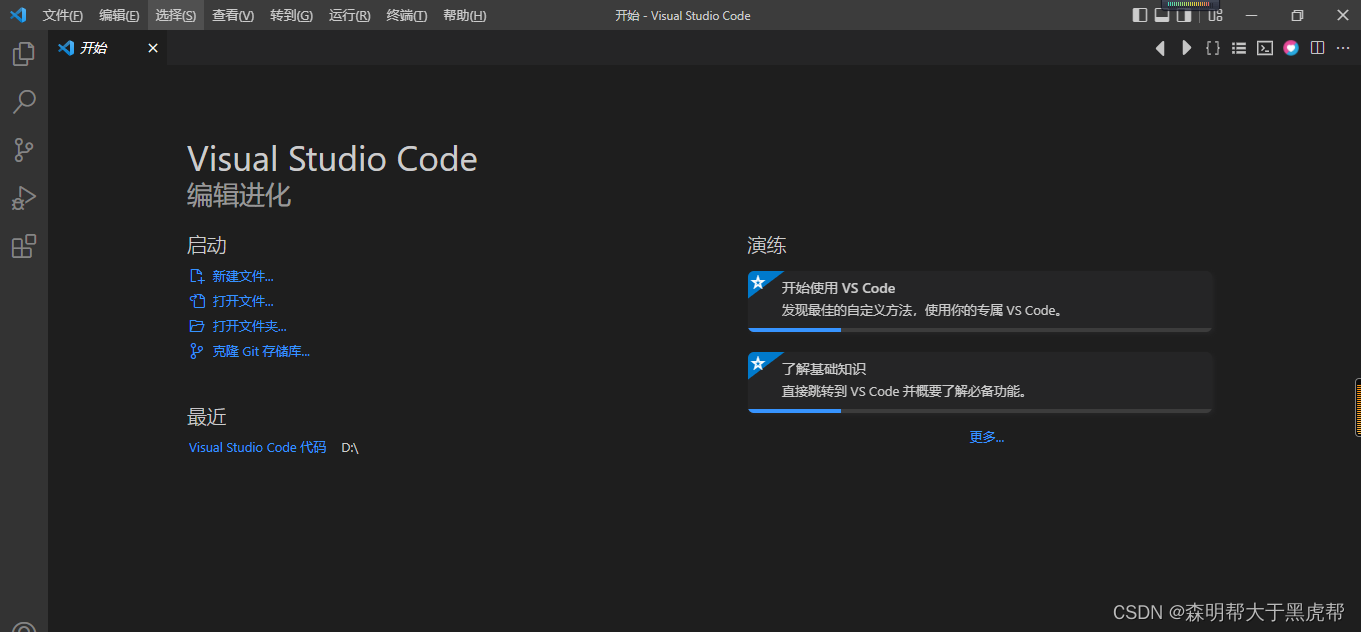Click the 编辑进化 subtitle text
Screen dimensions: 1361x632
(239, 195)
